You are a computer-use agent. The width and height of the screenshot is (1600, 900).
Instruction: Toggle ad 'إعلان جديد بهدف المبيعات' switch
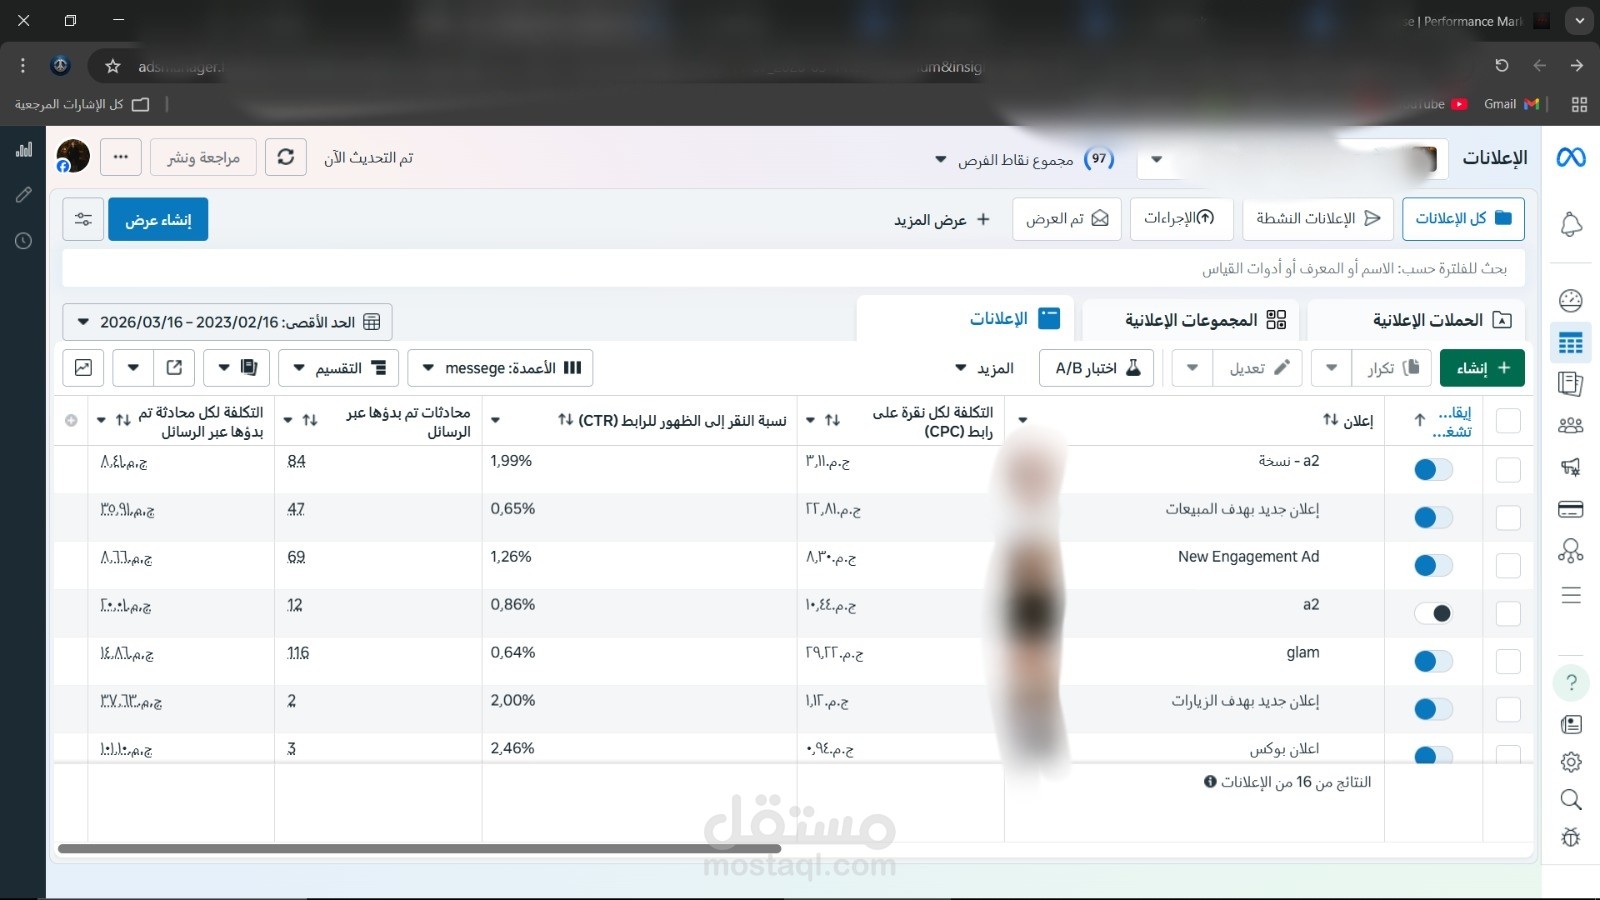[1433, 517]
